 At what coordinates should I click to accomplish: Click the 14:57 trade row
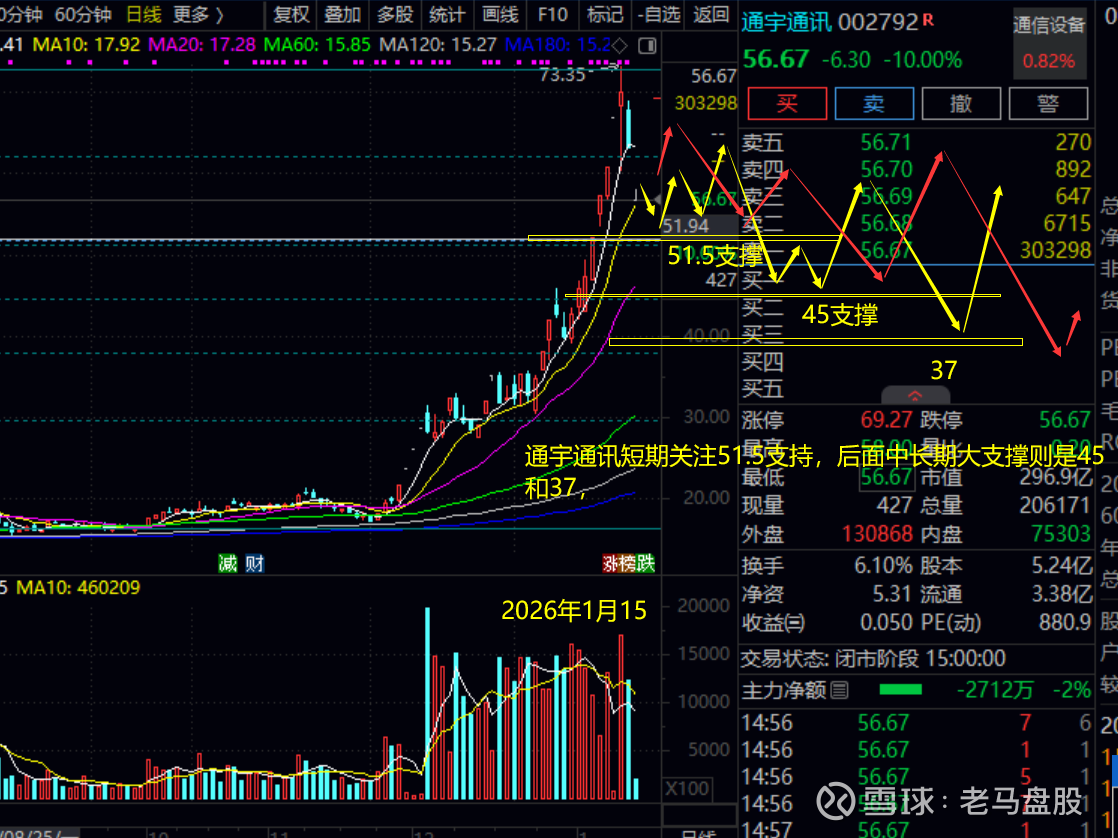[916, 830]
